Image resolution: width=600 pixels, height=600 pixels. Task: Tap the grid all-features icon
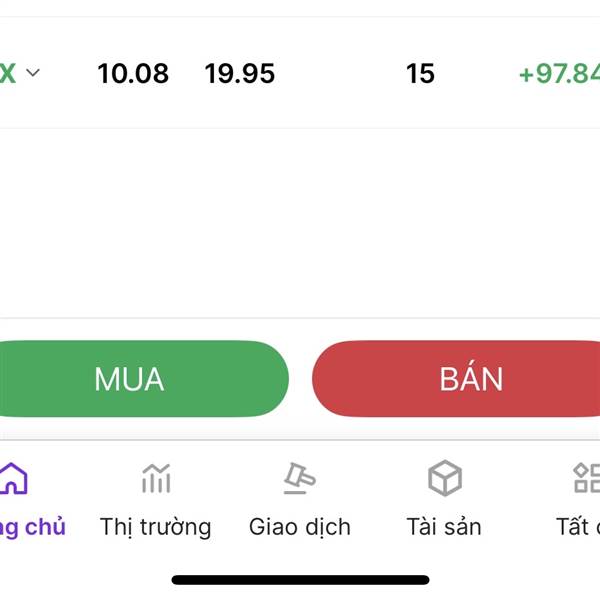[587, 478]
